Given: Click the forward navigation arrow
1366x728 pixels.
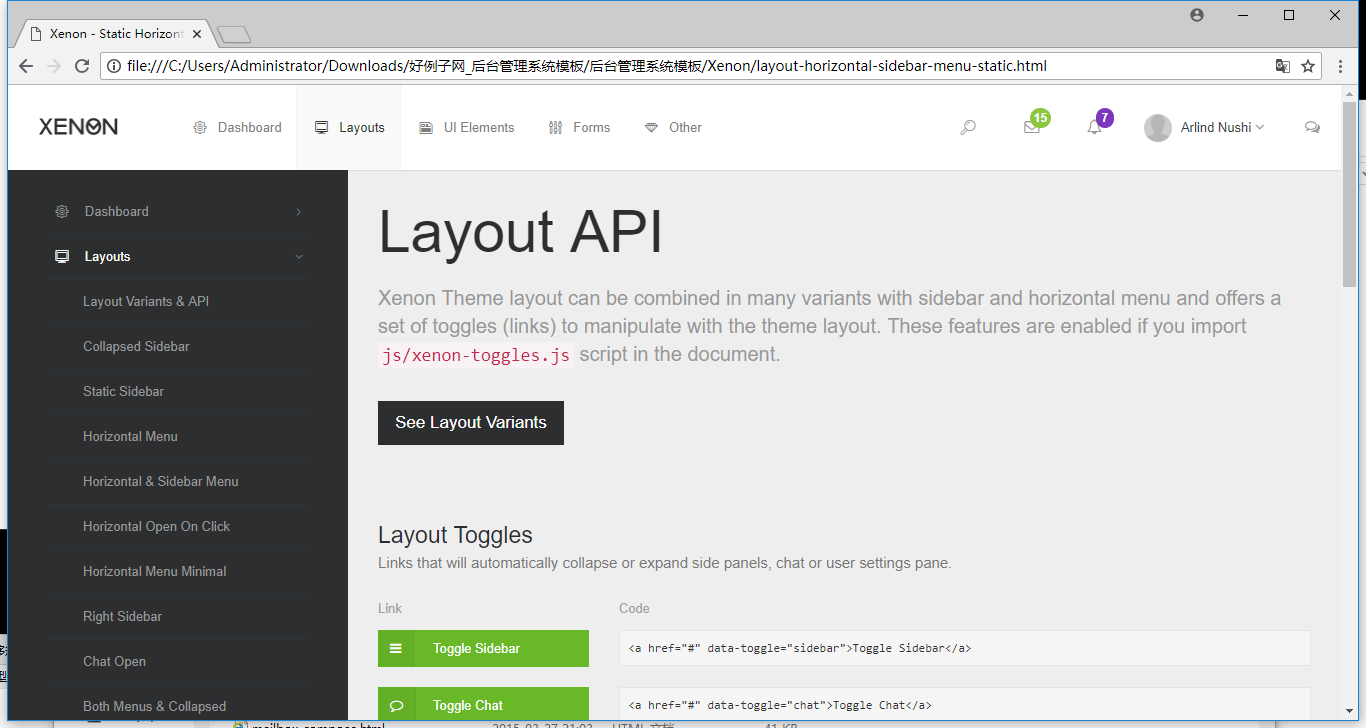Looking at the screenshot, I should (x=54, y=66).
